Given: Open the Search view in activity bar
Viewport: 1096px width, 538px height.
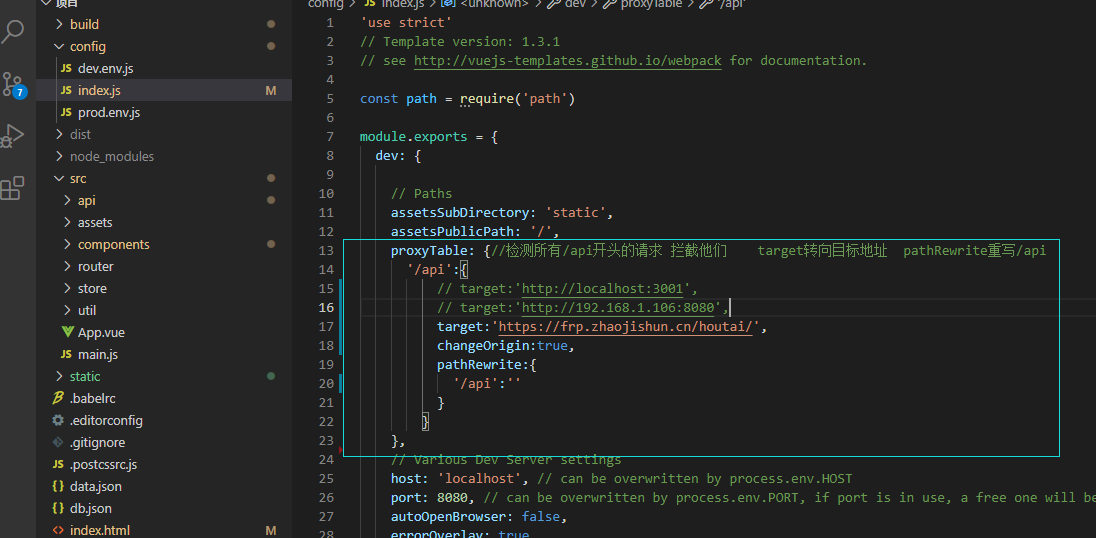Looking at the screenshot, I should click(x=13, y=31).
